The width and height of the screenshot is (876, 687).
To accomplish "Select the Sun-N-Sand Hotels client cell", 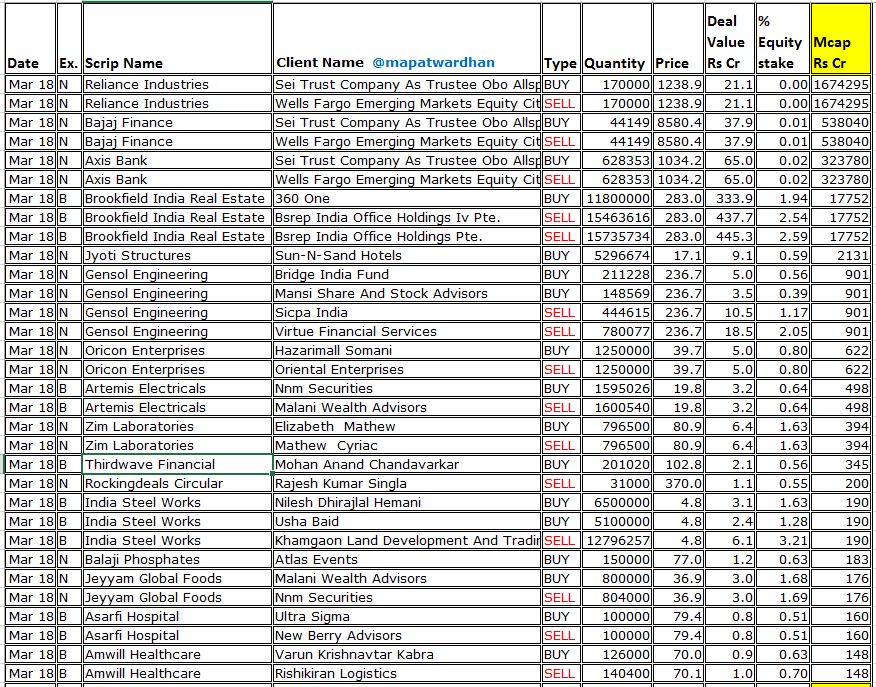I will point(407,256).
